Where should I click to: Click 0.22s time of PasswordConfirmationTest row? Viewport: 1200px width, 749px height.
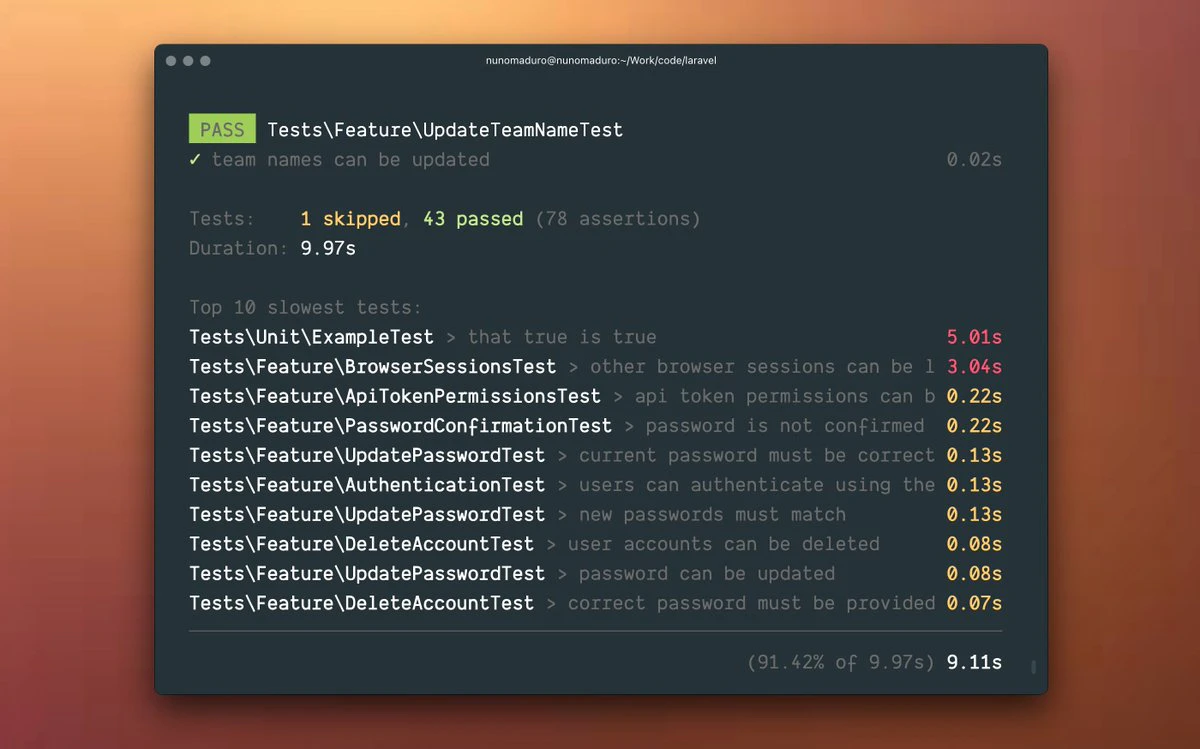[974, 426]
